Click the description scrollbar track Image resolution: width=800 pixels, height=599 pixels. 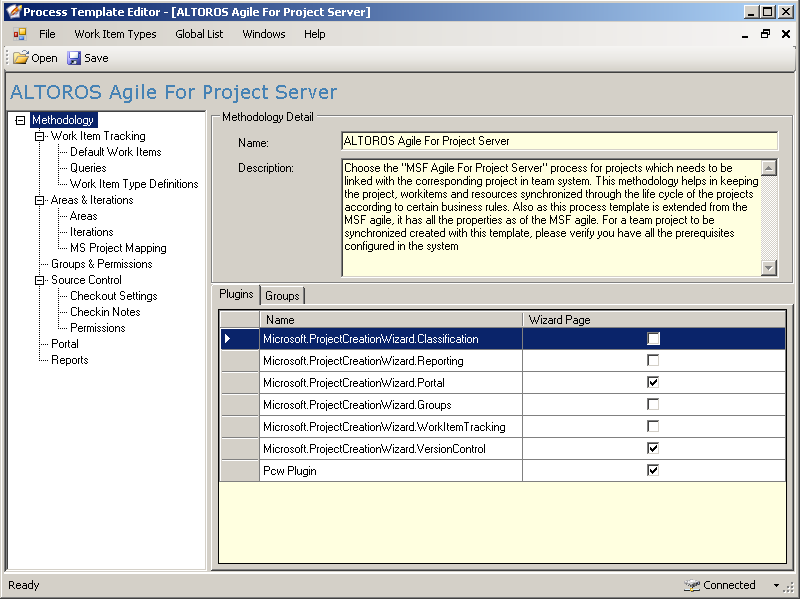click(768, 218)
